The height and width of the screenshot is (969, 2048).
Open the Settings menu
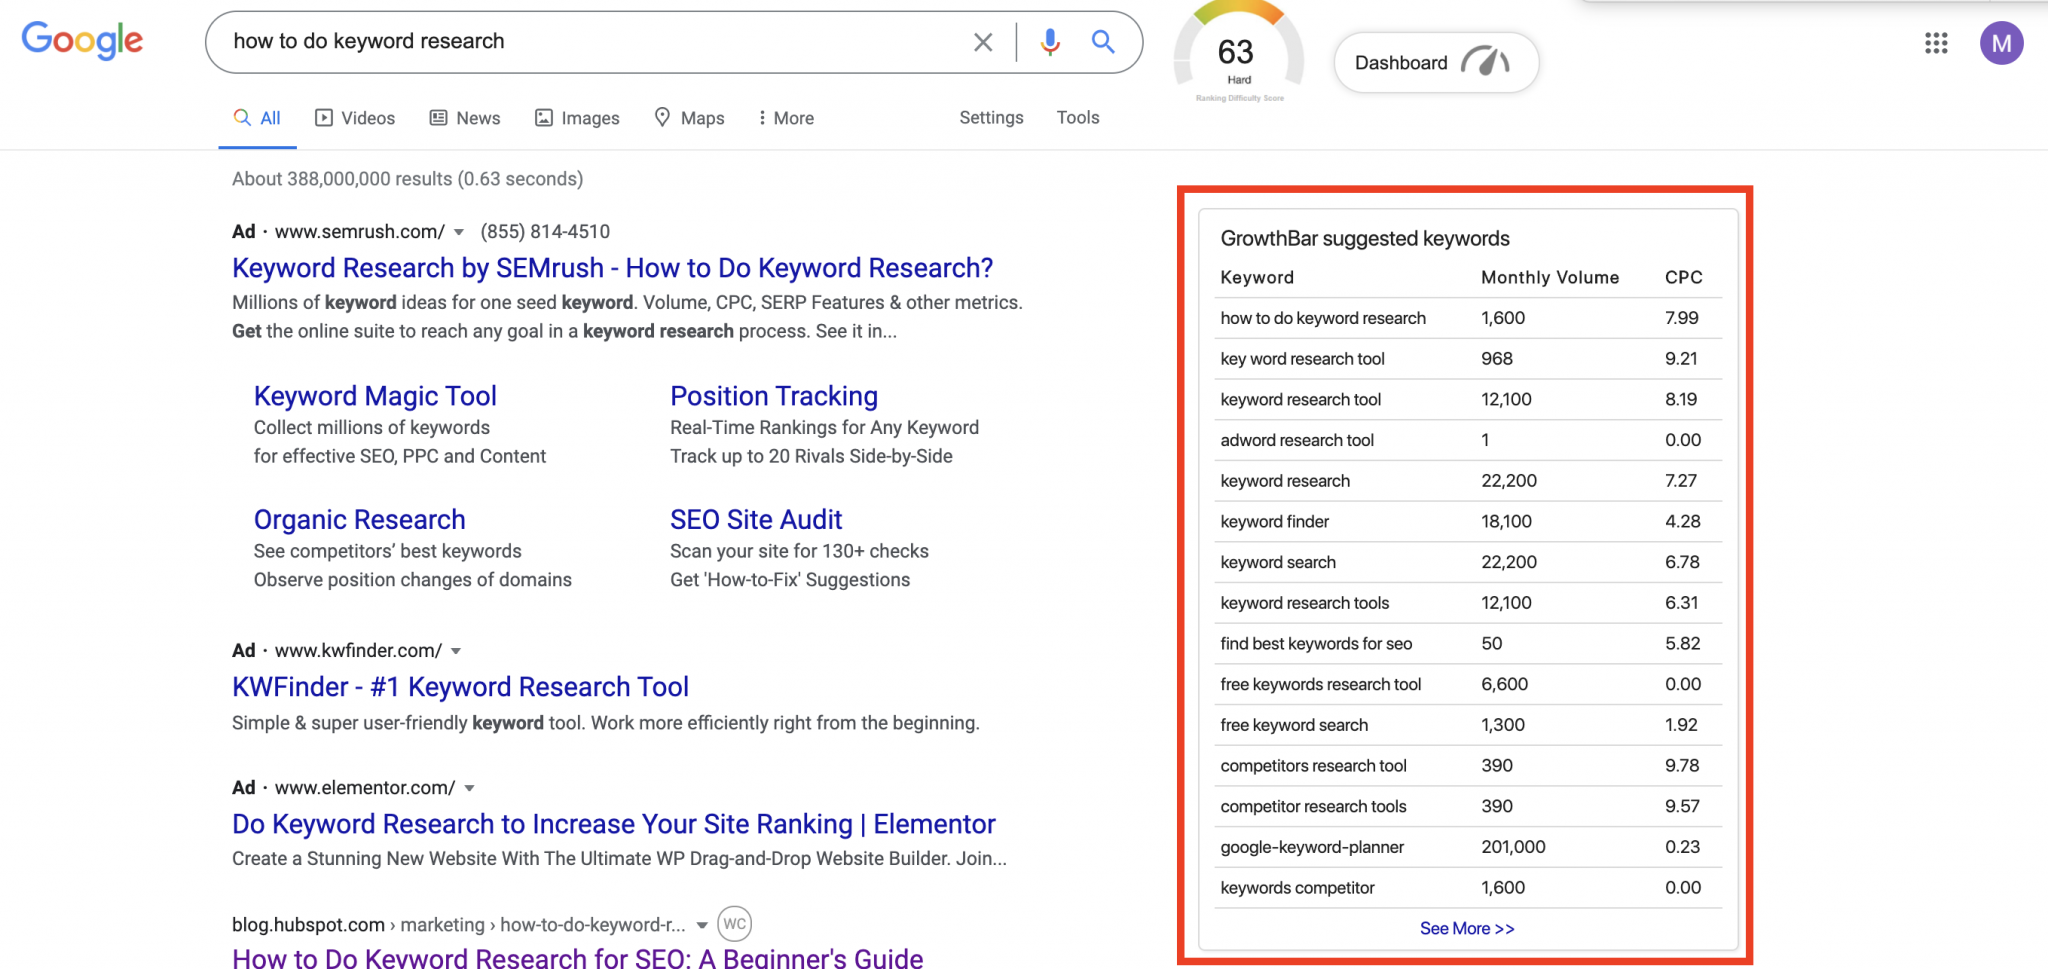(x=990, y=118)
